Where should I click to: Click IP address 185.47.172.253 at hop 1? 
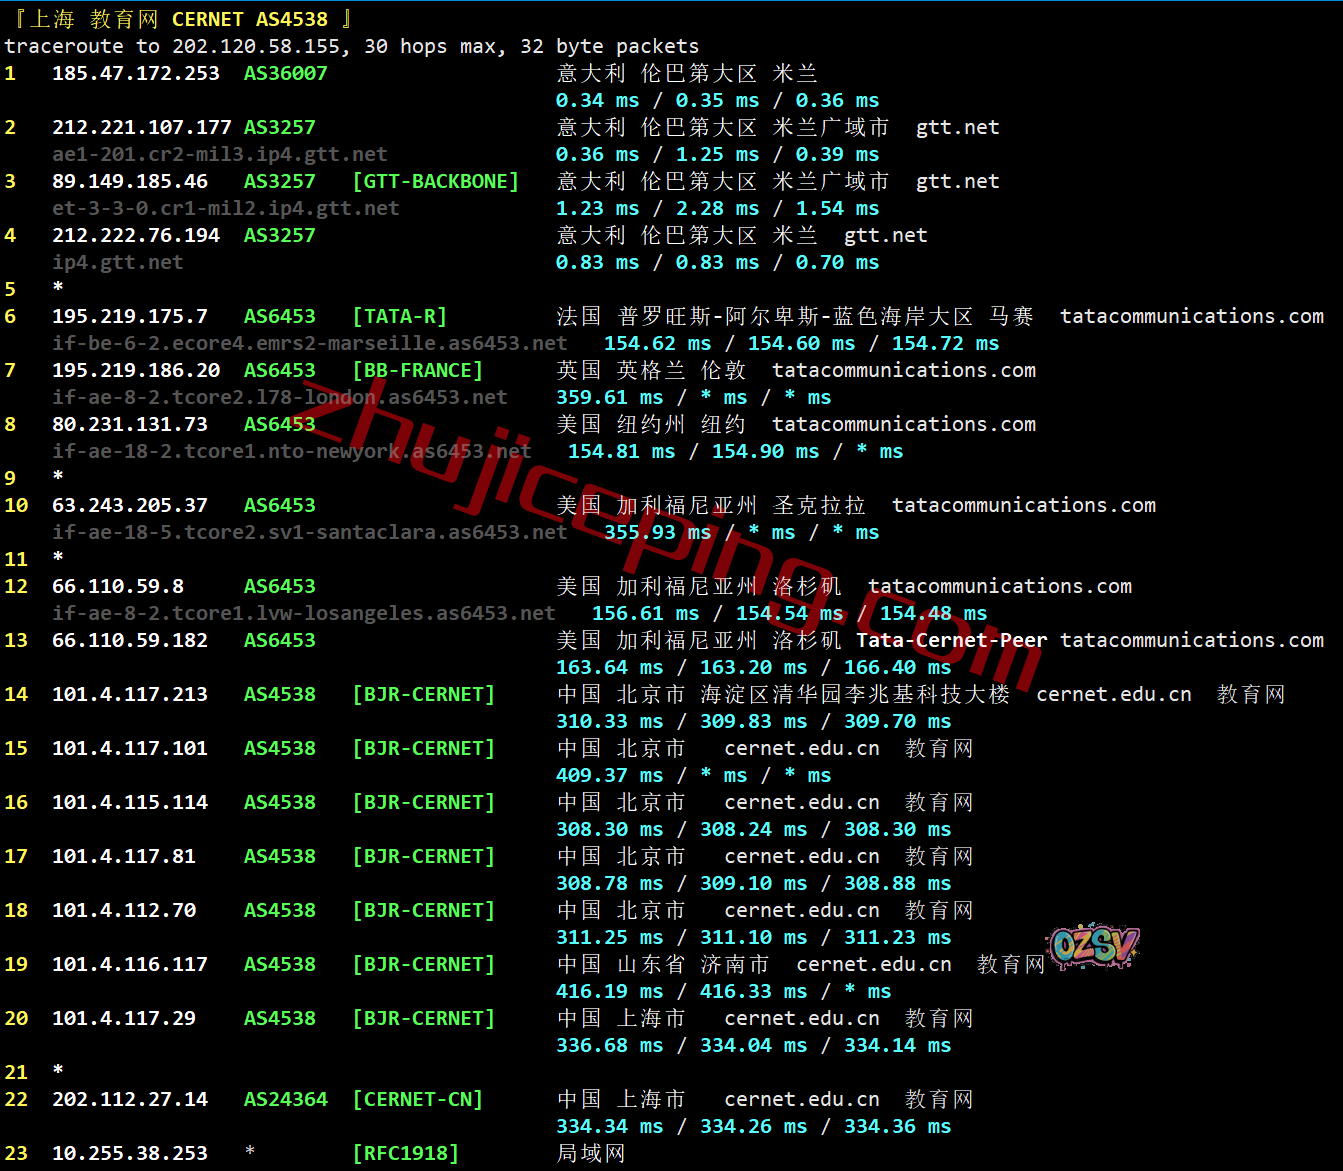pyautogui.click(x=135, y=73)
